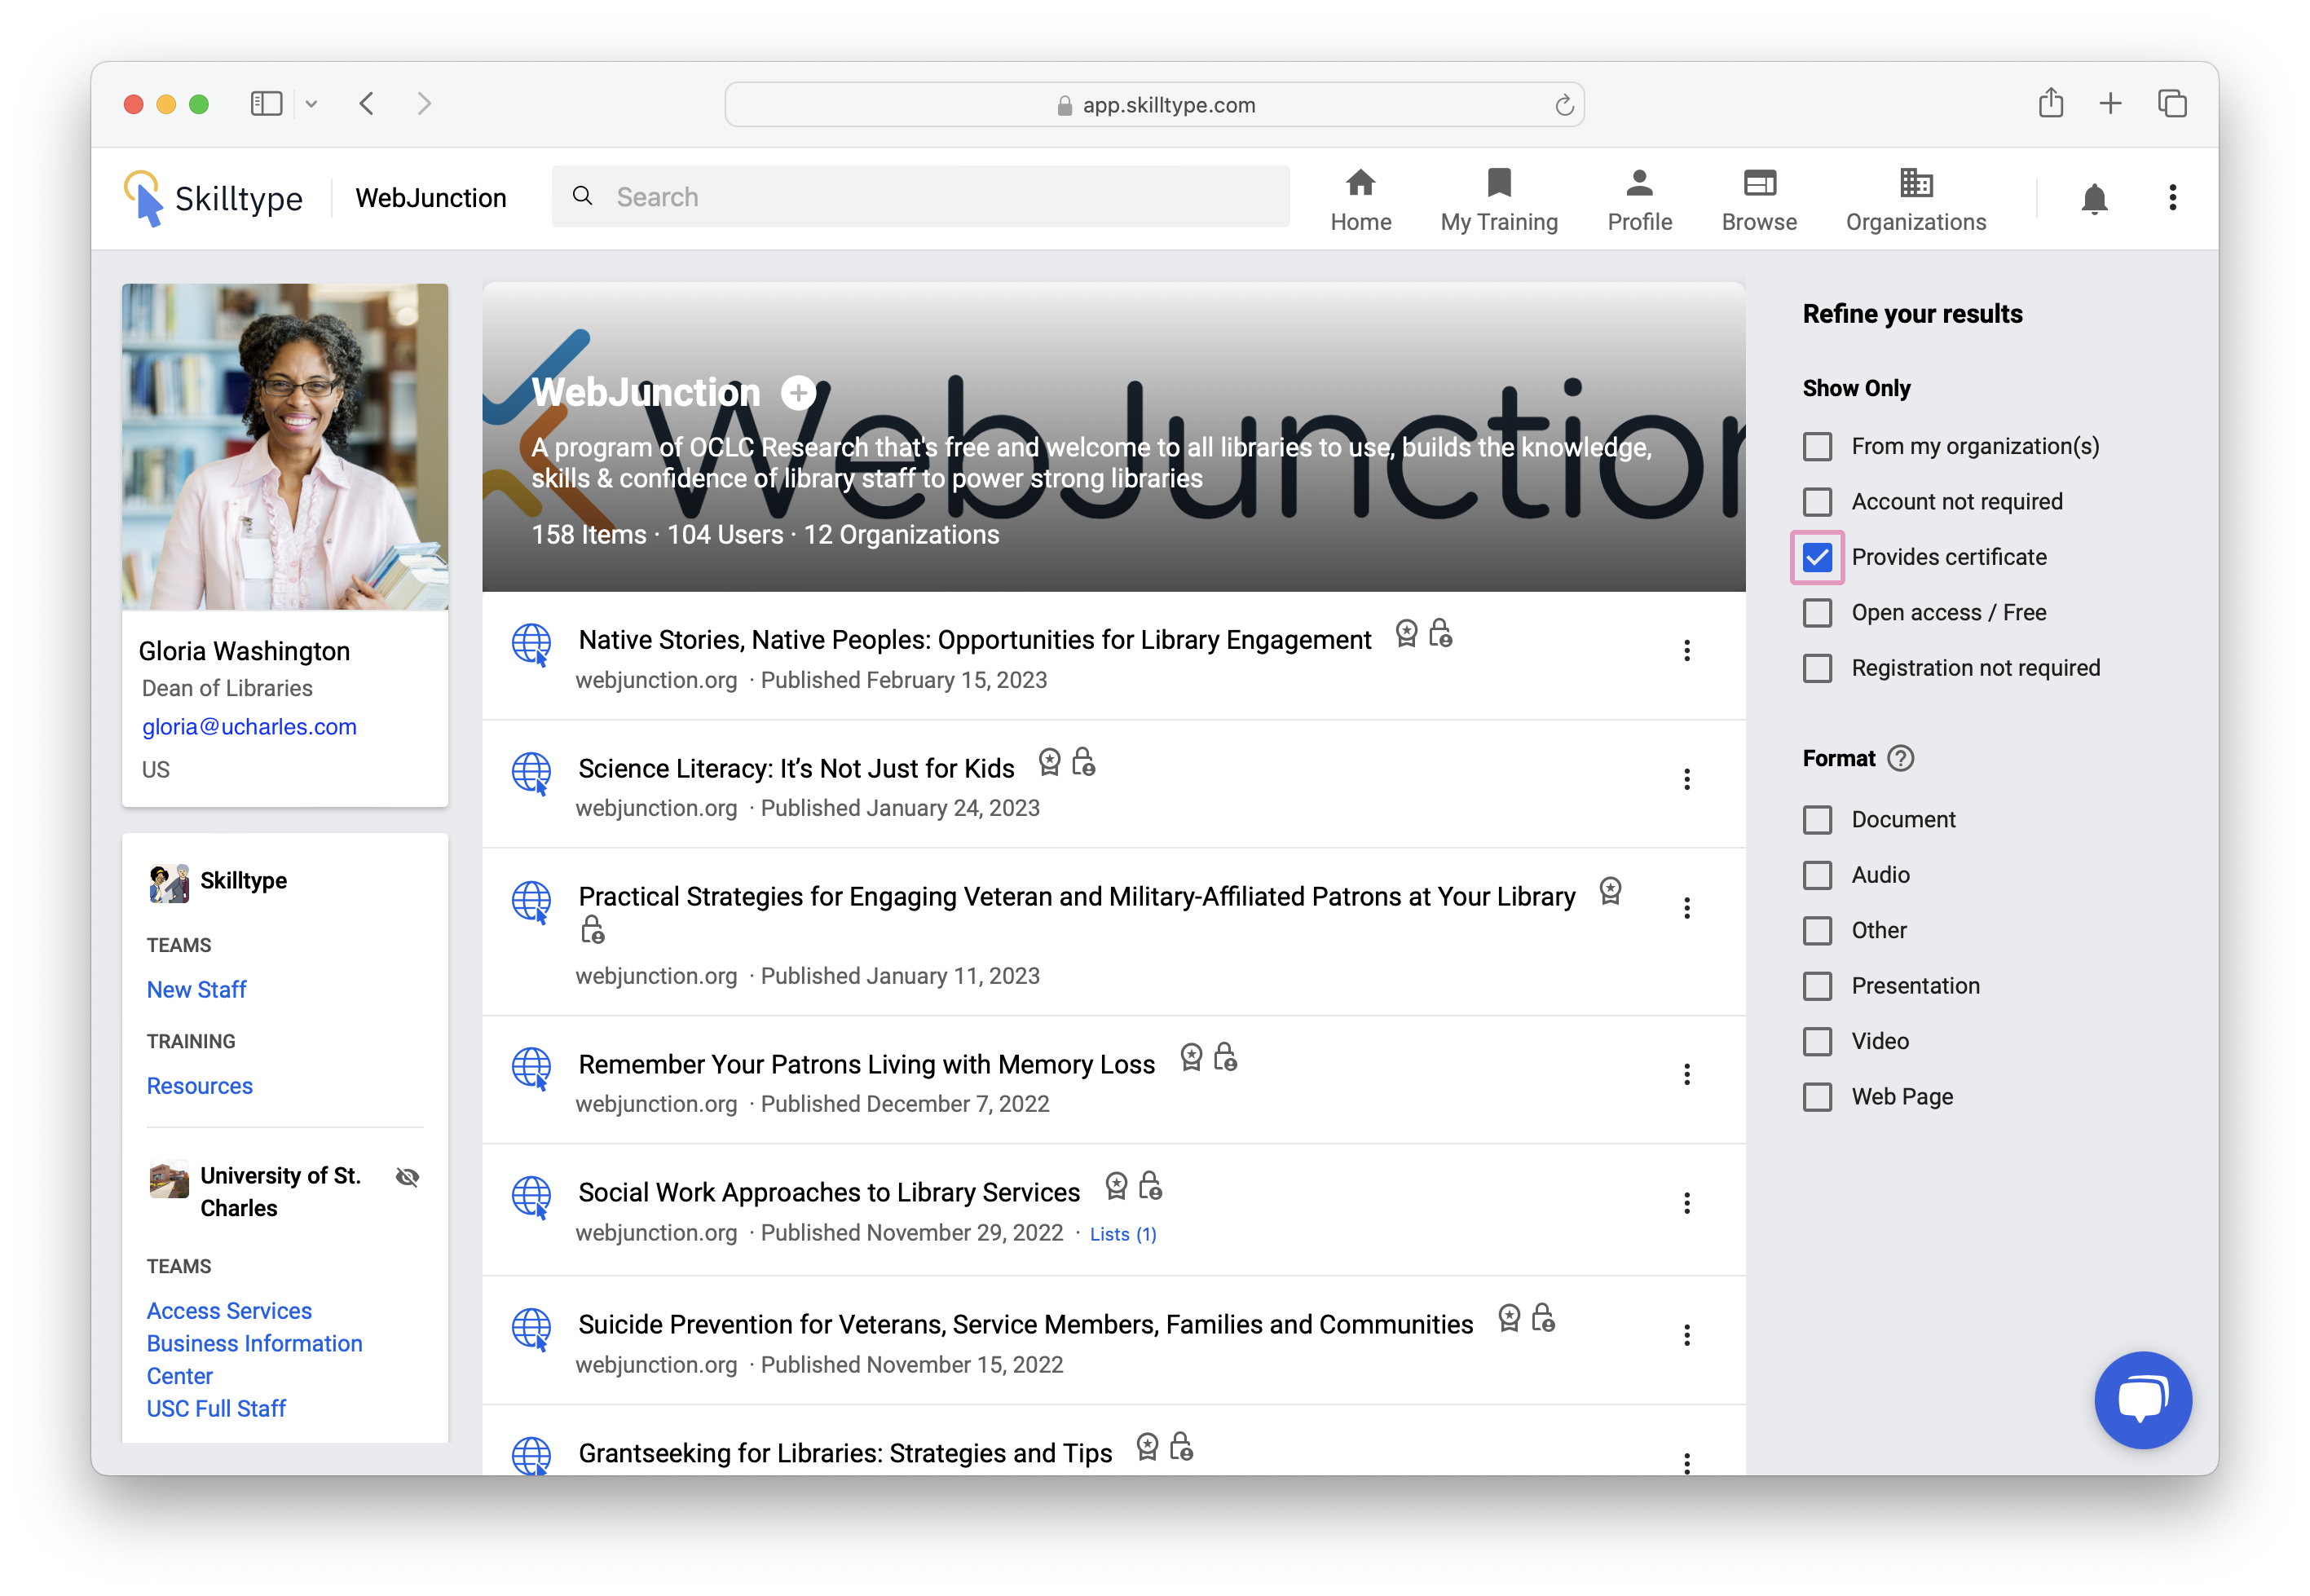
Task: Click the Skilltype logo
Action: click(214, 198)
